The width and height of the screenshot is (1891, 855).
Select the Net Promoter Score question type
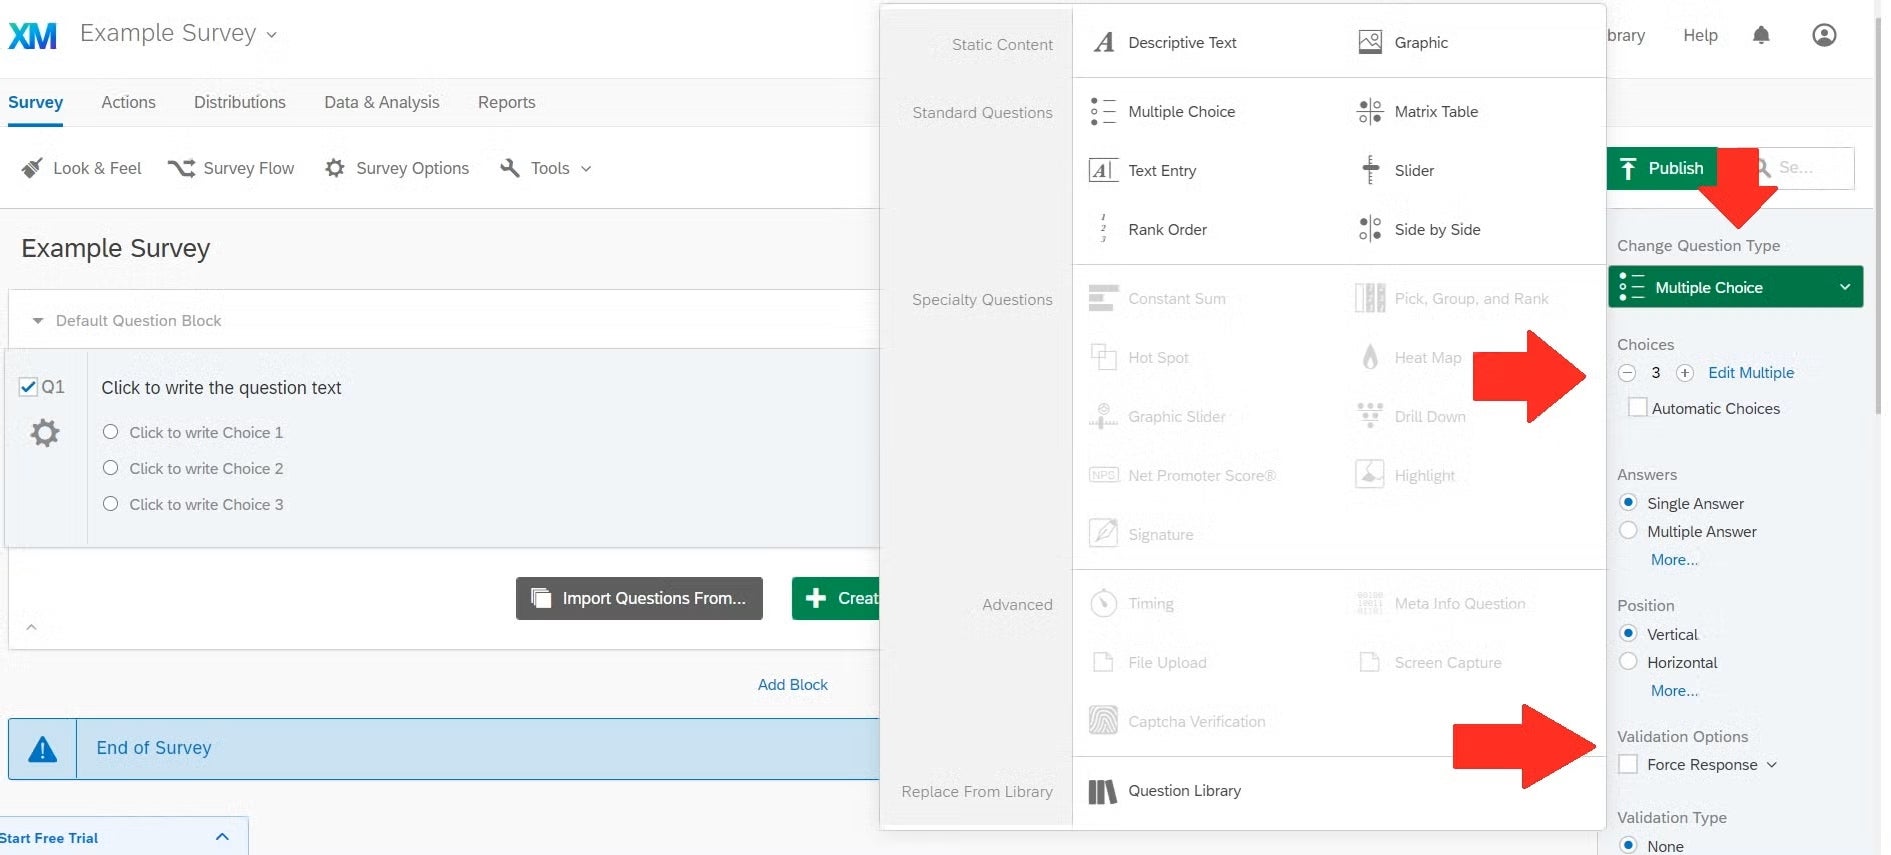click(x=1183, y=475)
